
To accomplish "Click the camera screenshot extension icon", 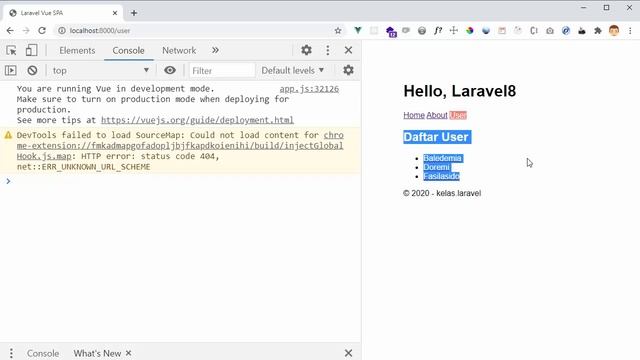I will coord(550,31).
